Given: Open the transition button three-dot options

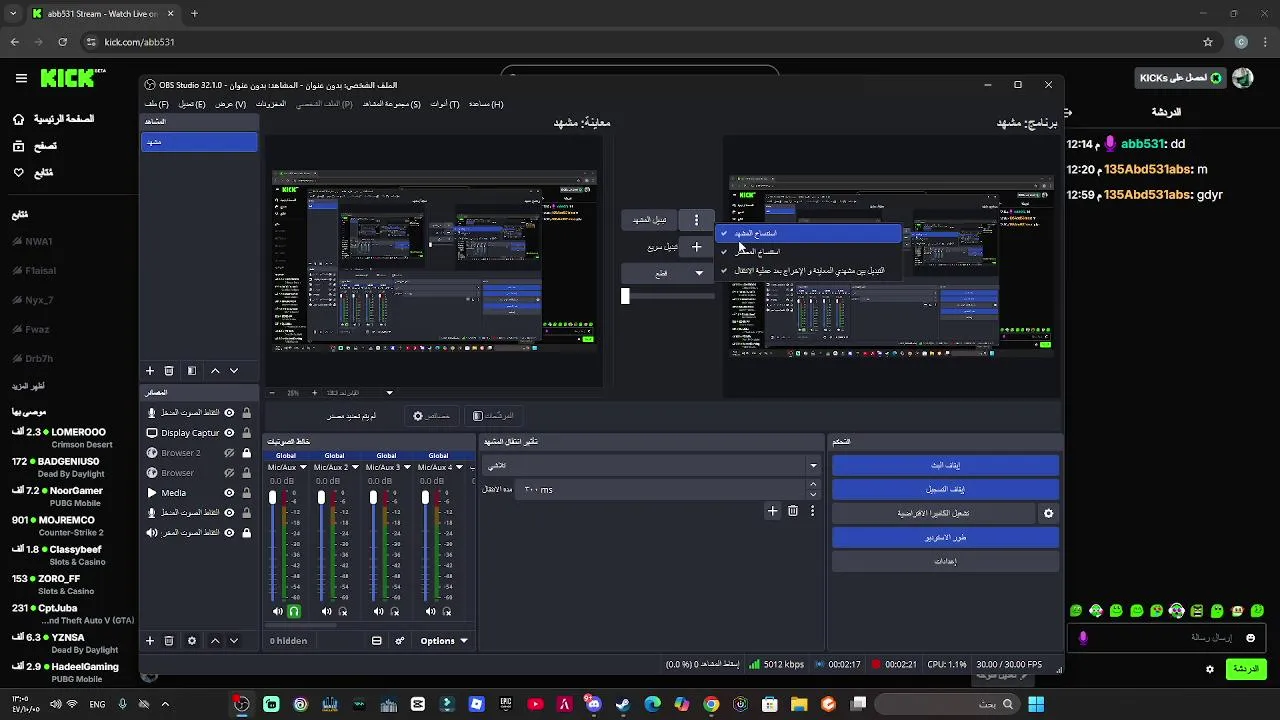Looking at the screenshot, I should 696,220.
